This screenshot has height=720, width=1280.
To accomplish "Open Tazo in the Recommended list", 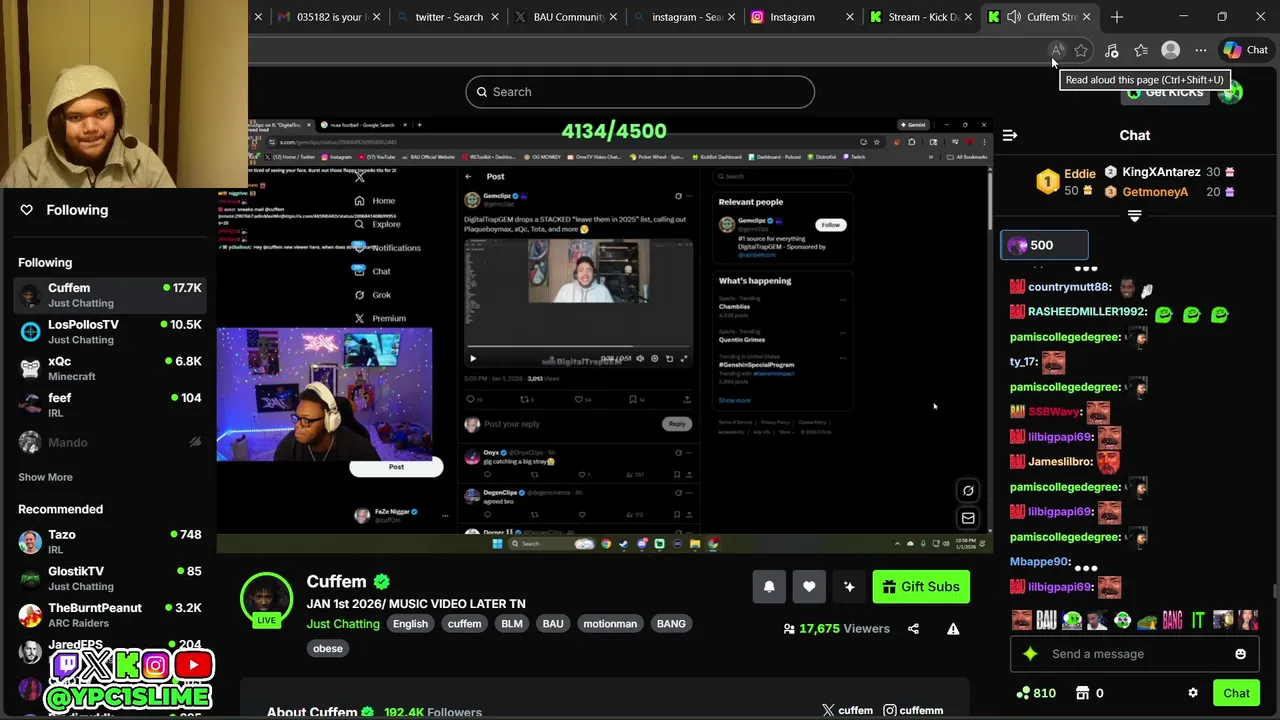I will click(x=110, y=542).
